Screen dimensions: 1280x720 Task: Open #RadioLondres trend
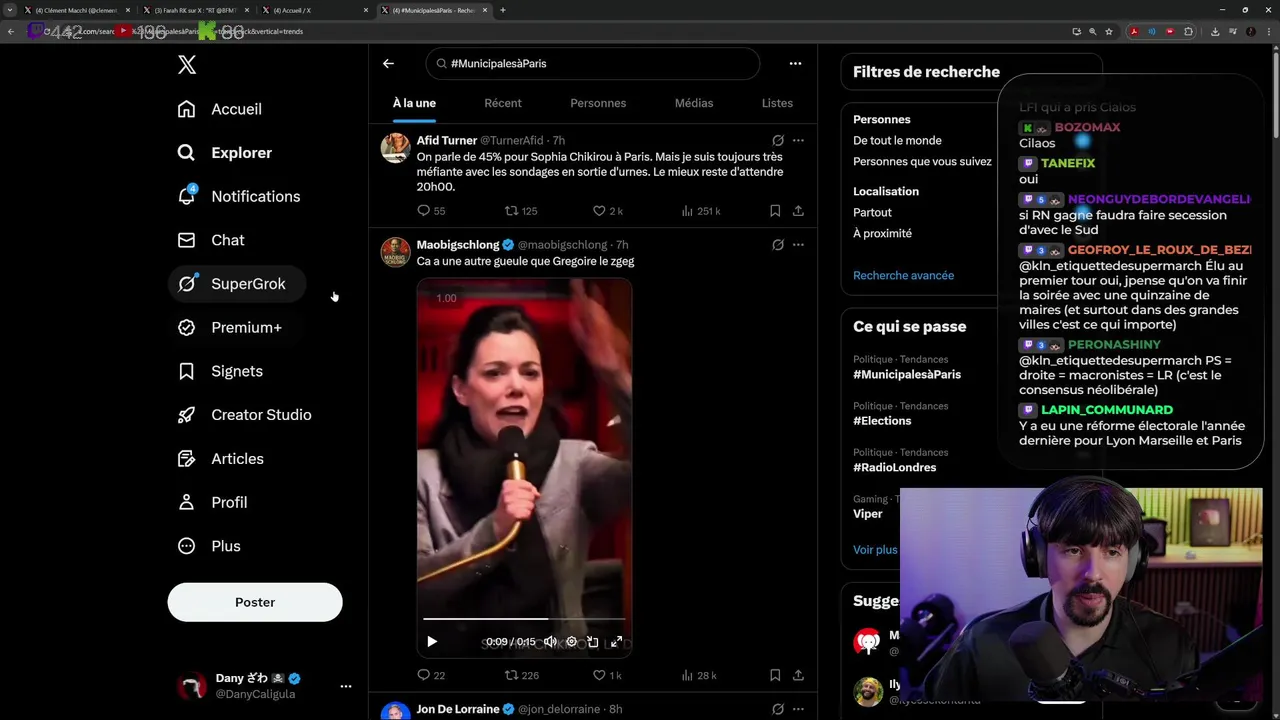895,467
